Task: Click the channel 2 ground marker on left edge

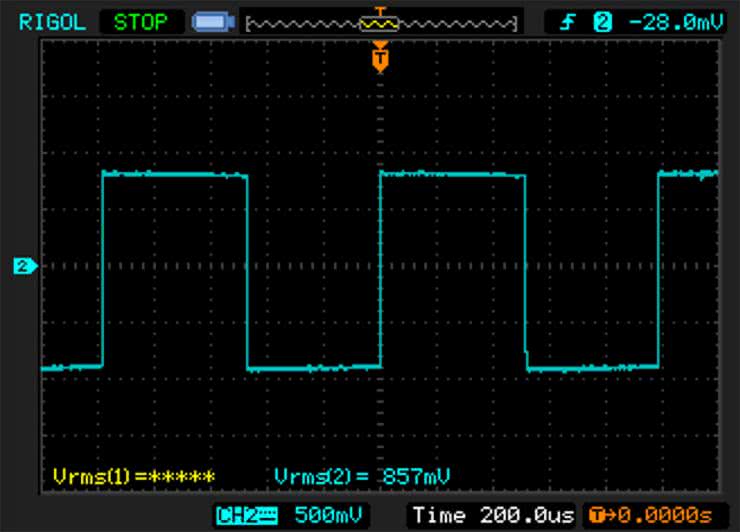Action: 24,266
